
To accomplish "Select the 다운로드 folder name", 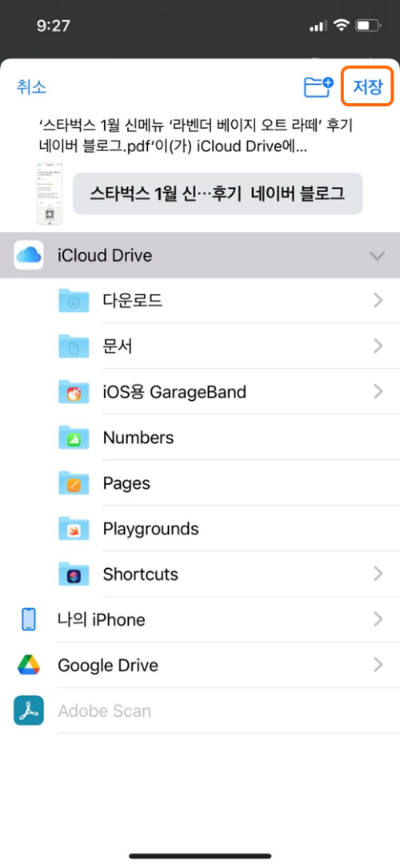I will click(x=133, y=300).
